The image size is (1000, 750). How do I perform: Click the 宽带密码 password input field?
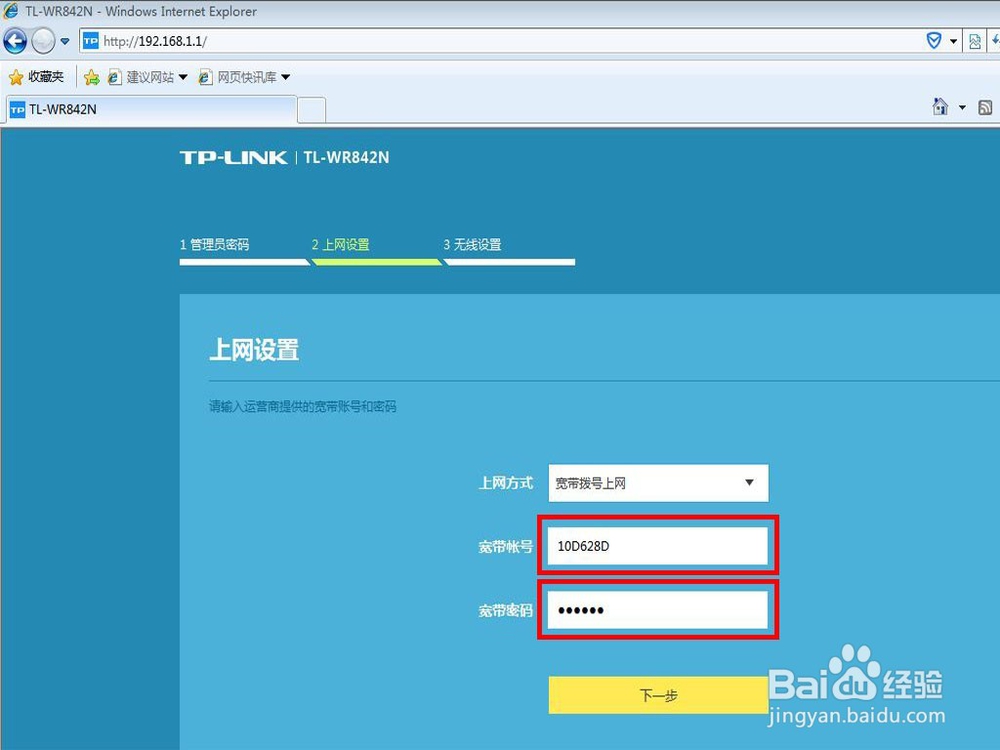pos(658,610)
